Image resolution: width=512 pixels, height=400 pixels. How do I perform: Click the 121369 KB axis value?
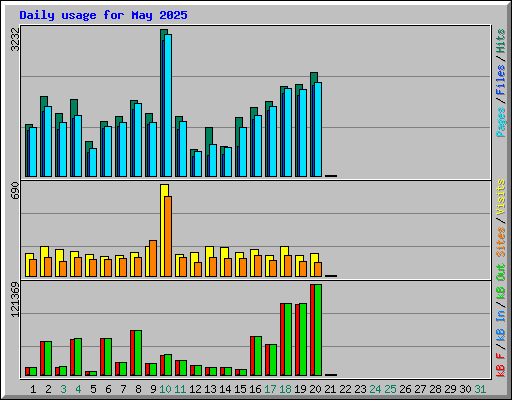tap(15, 299)
